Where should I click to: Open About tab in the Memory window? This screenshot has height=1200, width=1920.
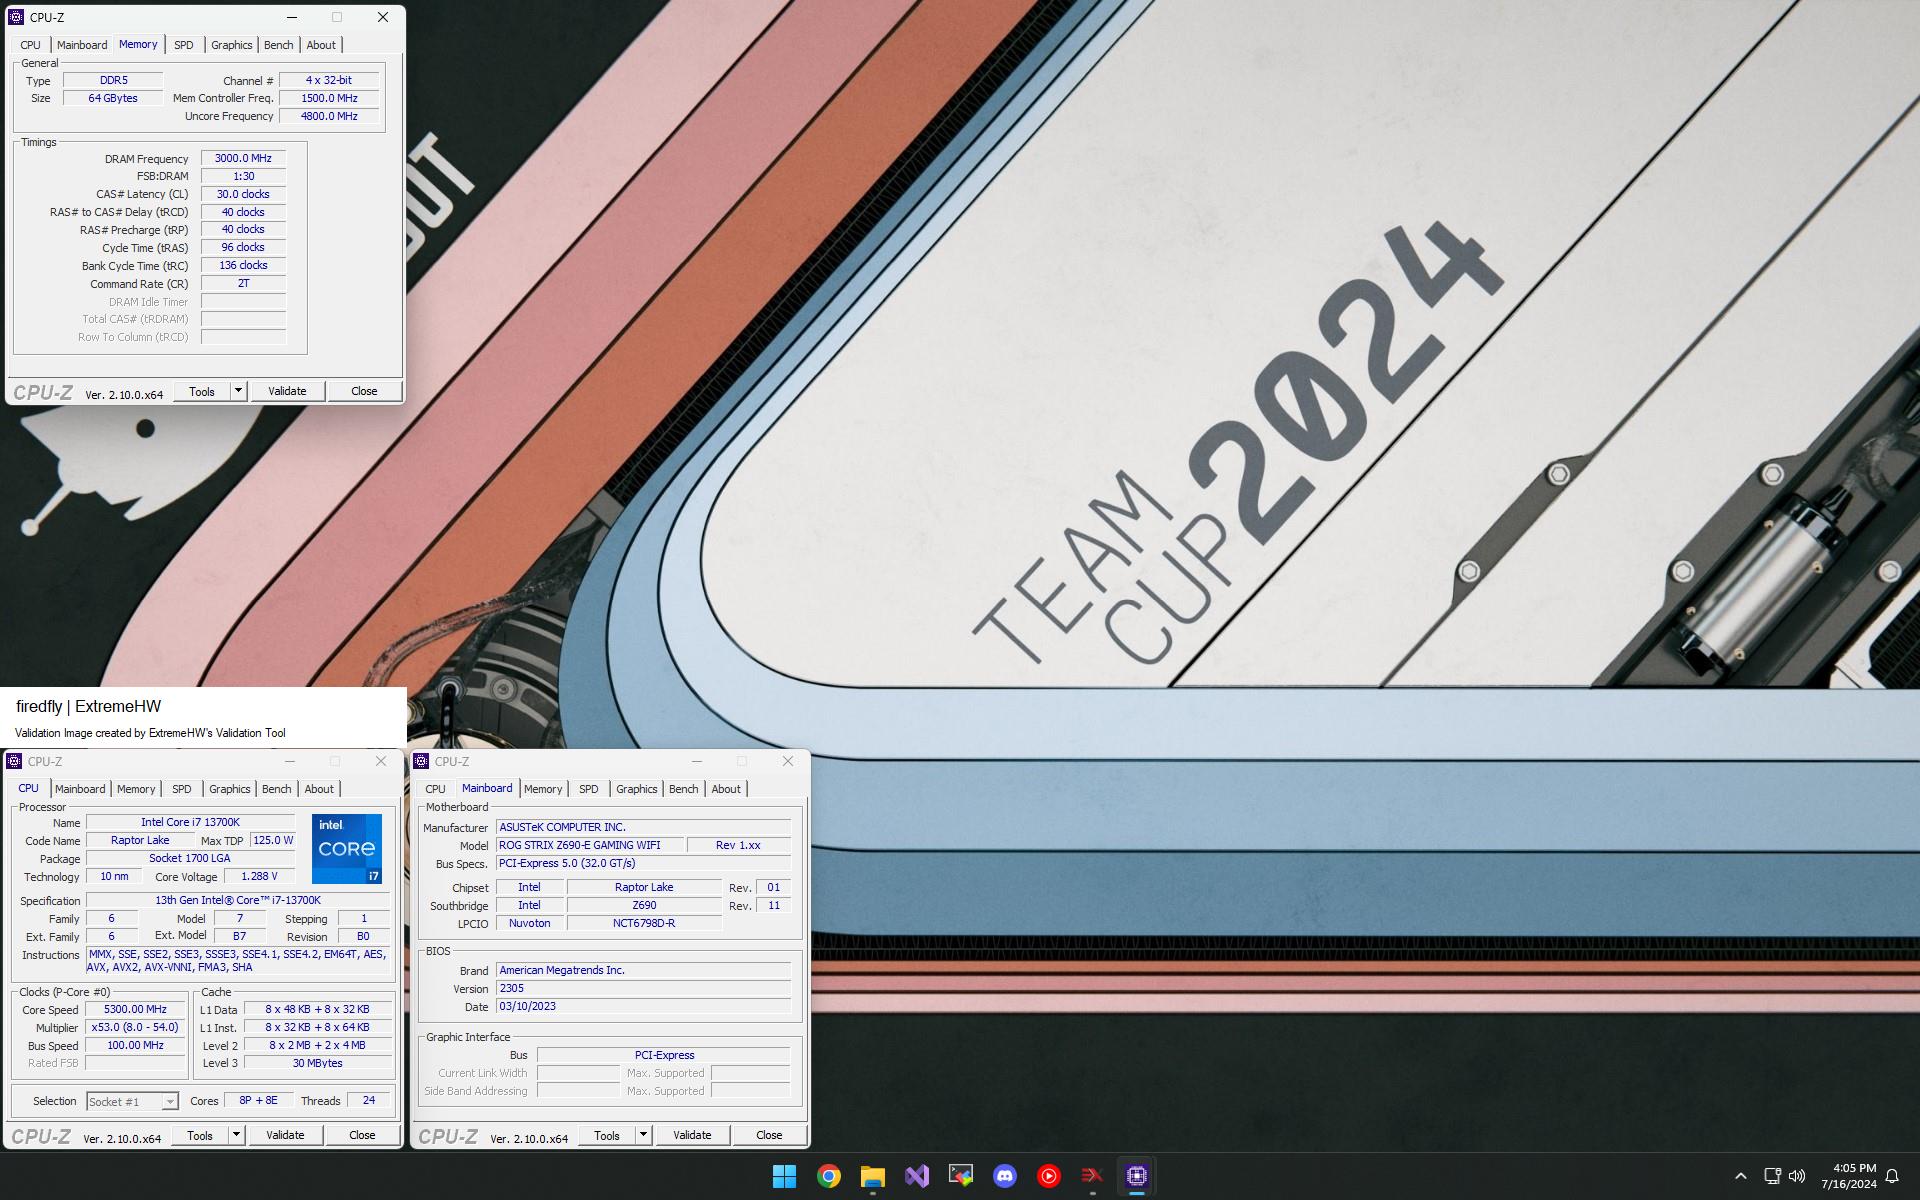pyautogui.click(x=321, y=45)
